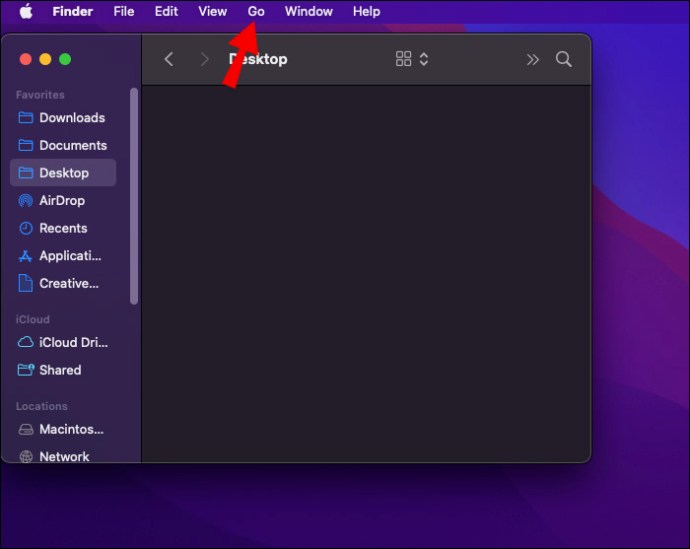
Task: Open the Edit menu
Action: pyautogui.click(x=166, y=11)
